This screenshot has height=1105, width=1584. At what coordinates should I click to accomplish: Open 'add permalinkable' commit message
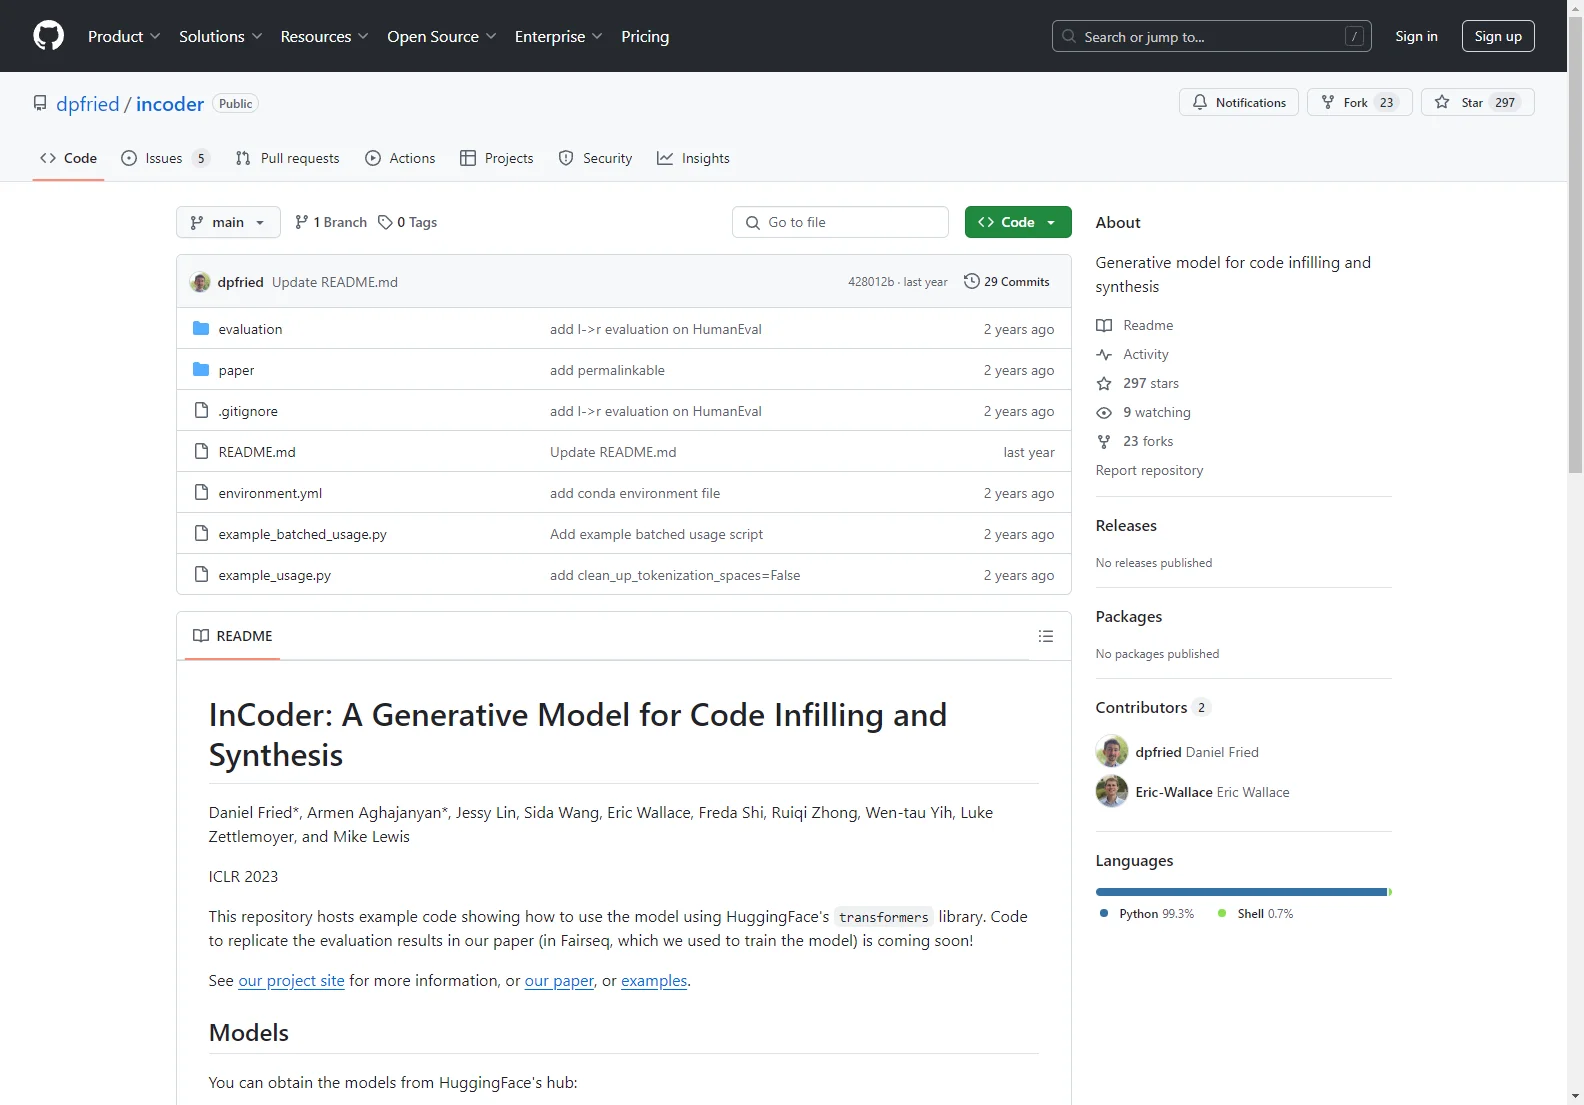(607, 370)
